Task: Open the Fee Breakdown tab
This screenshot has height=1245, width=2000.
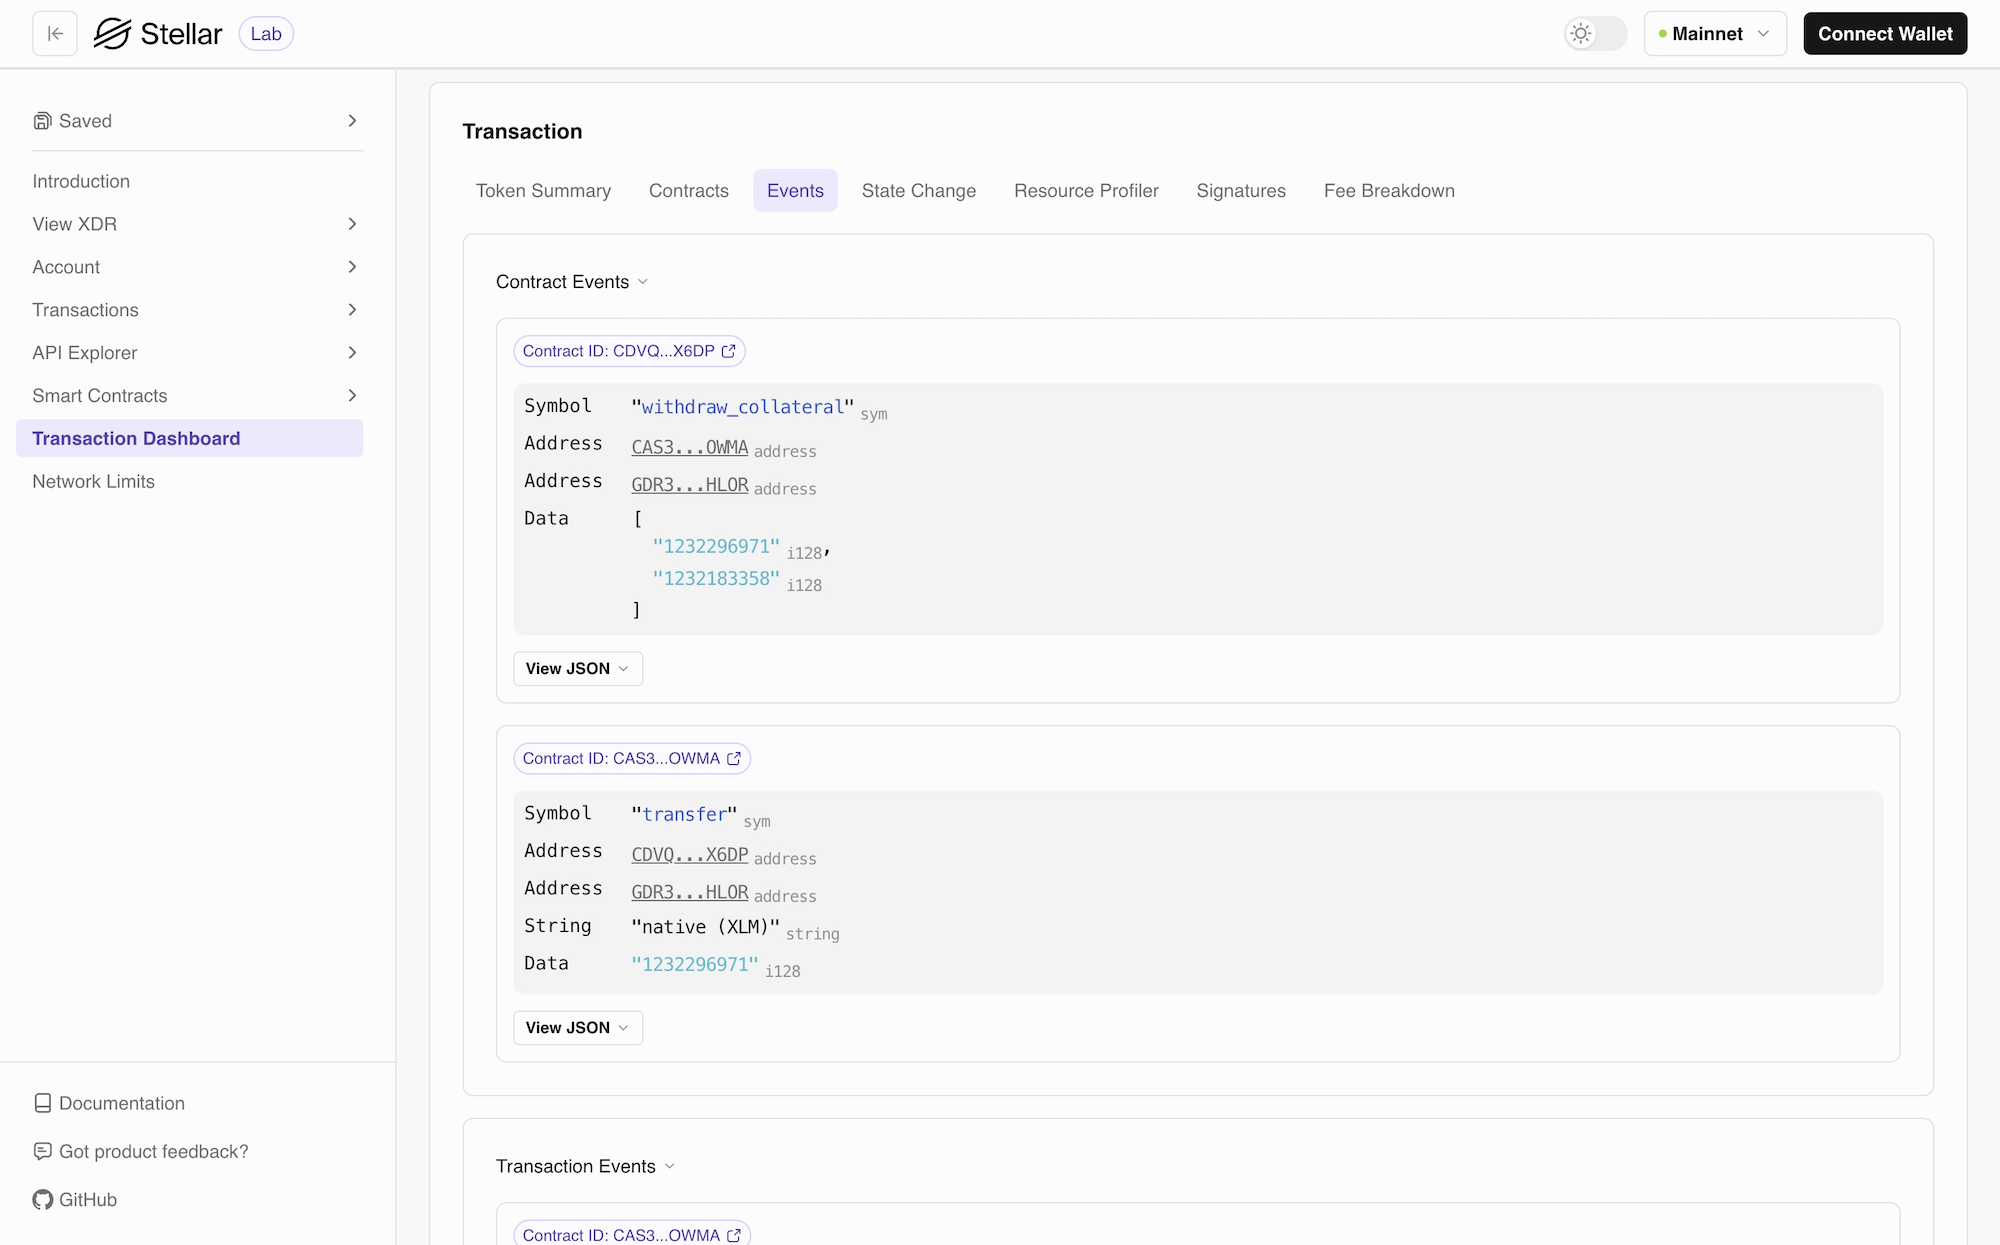Action: (x=1388, y=191)
